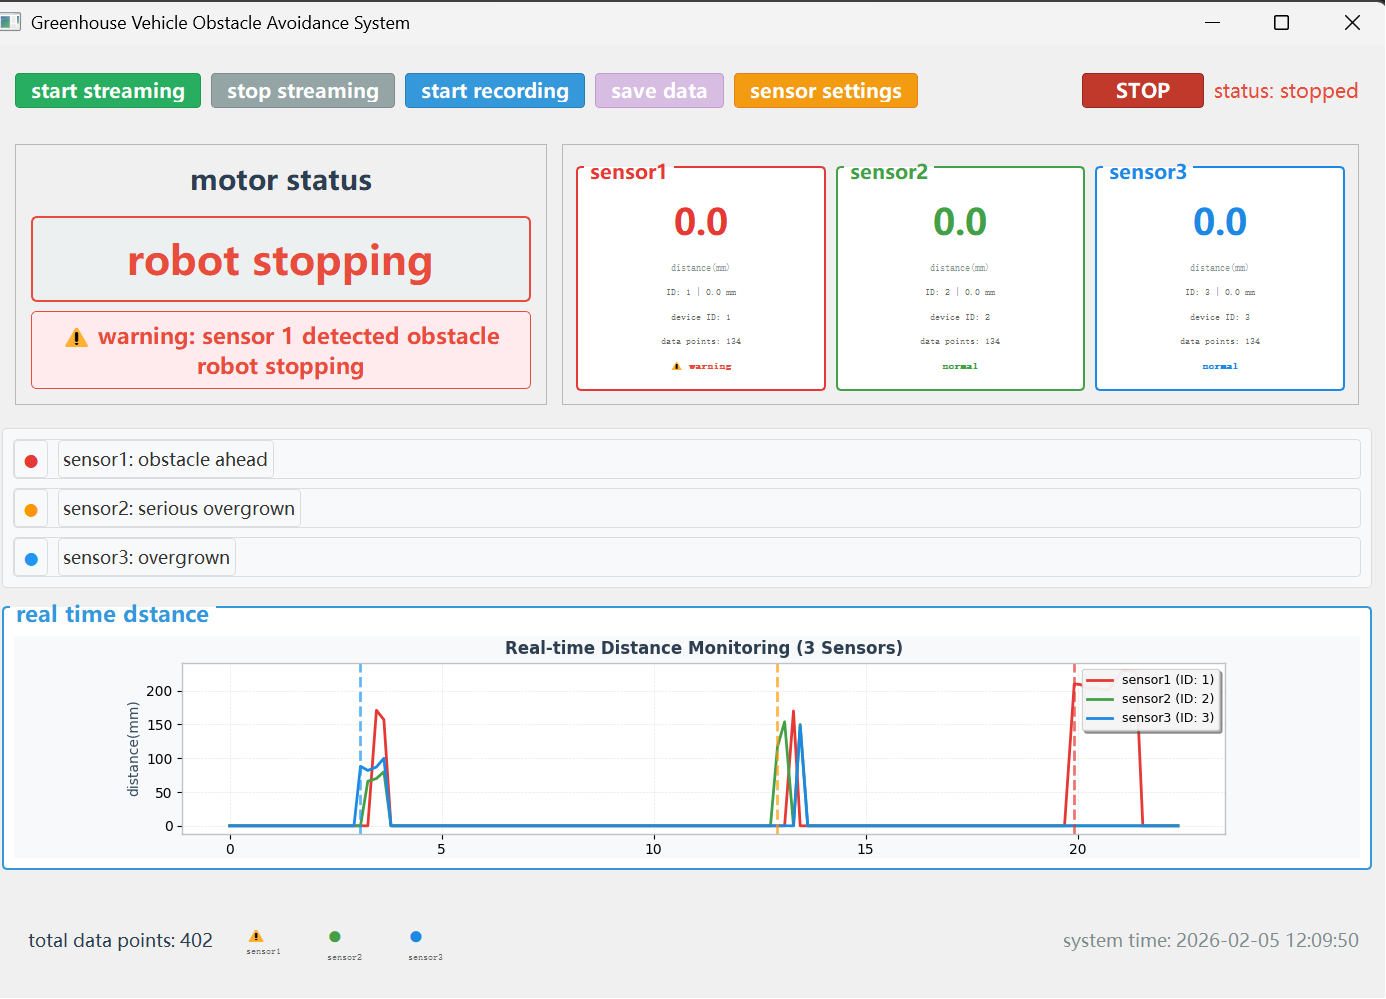Click the orange sensor2 status dot
Viewport: 1386px width, 999px height.
(x=31, y=510)
